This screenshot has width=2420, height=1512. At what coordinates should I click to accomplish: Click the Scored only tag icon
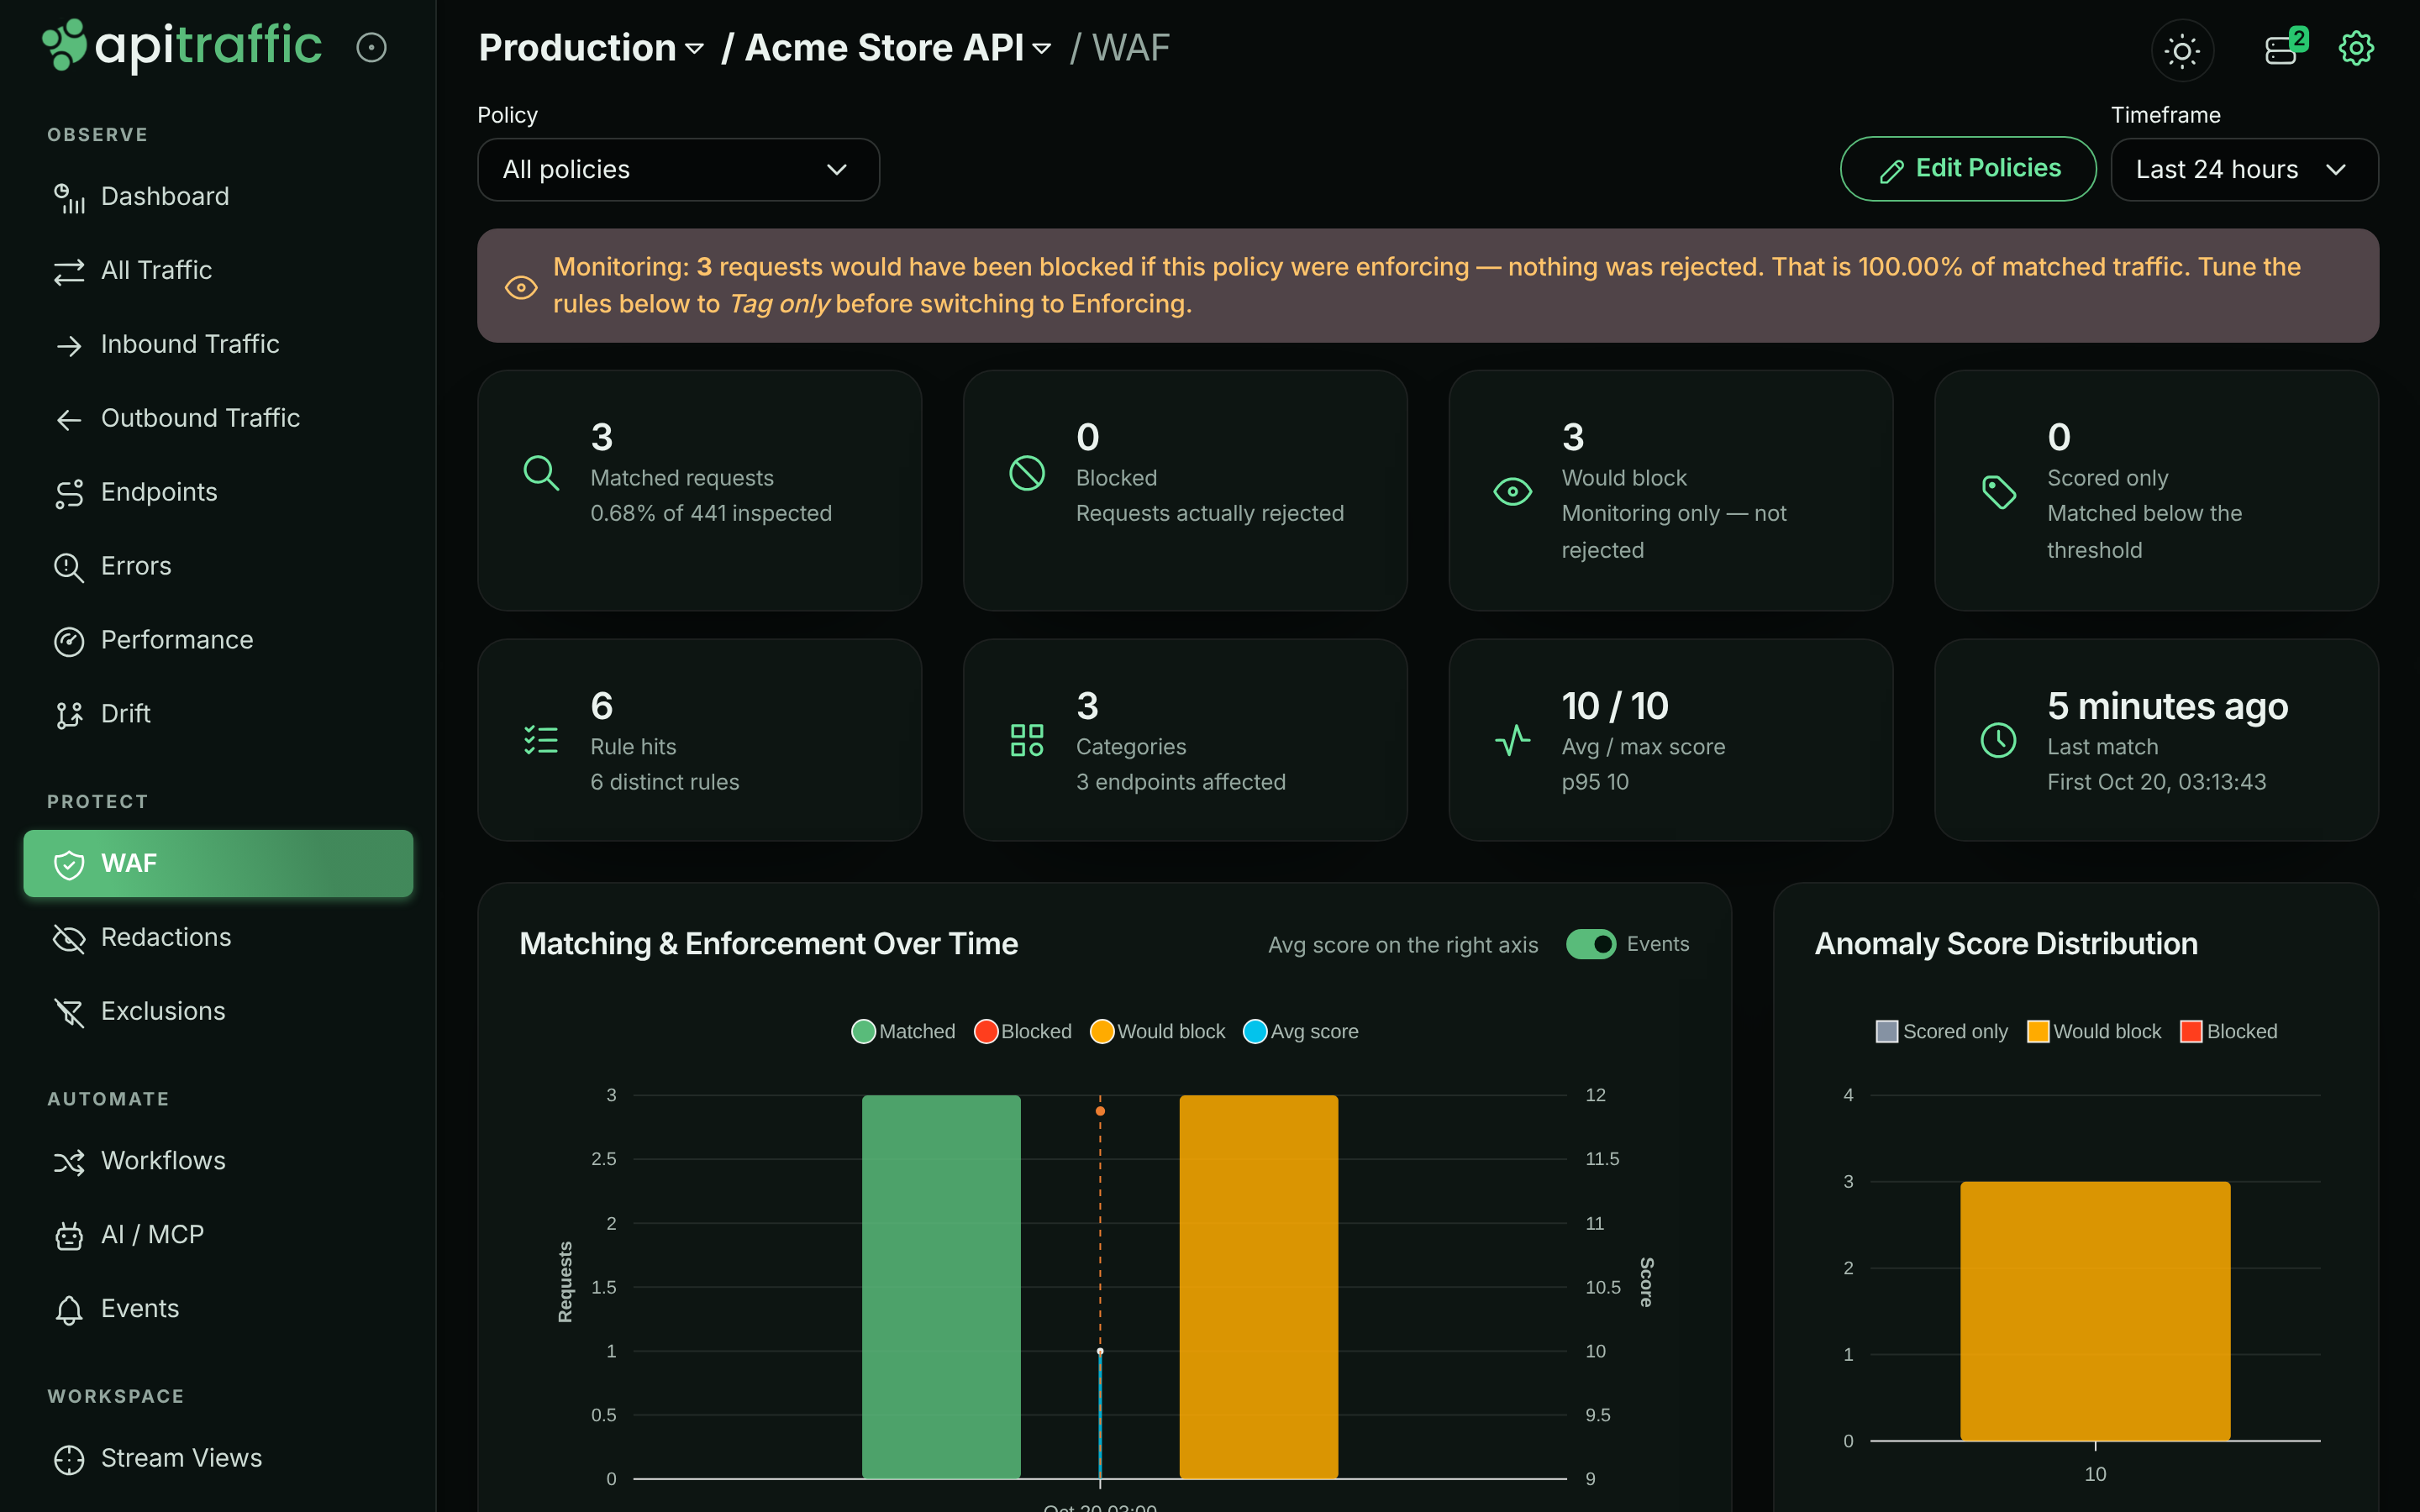(1998, 491)
